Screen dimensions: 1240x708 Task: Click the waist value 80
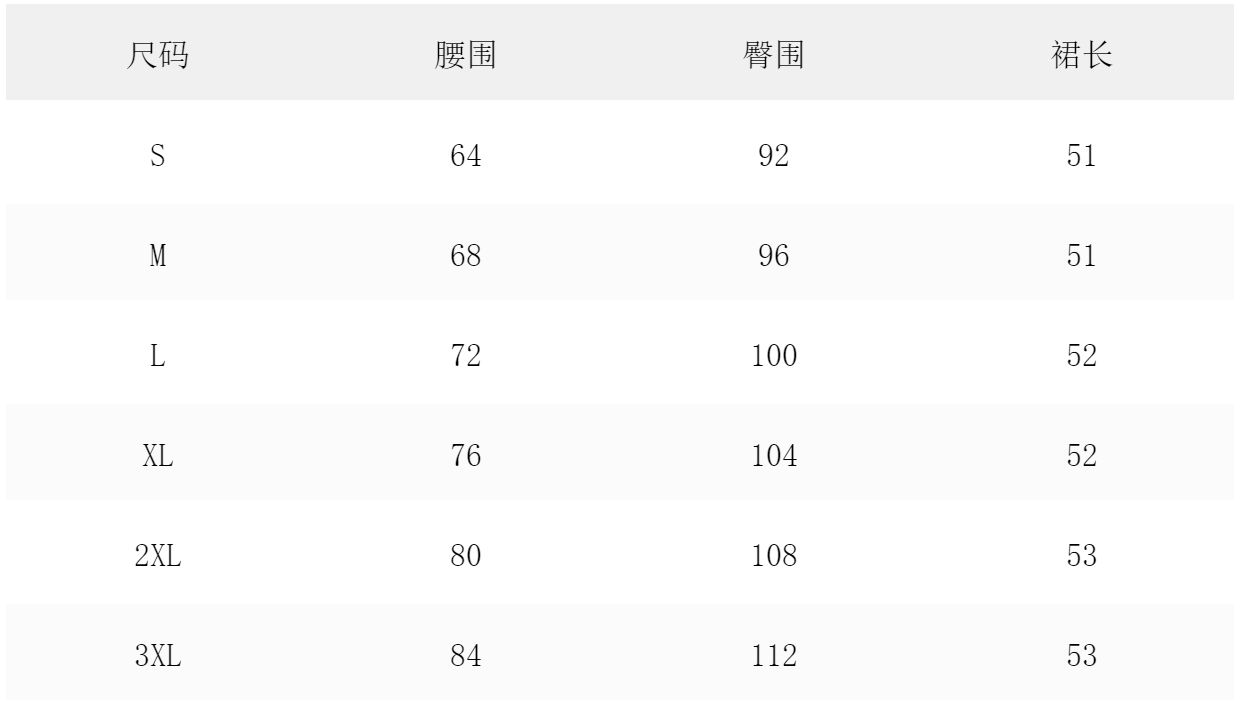[466, 557]
